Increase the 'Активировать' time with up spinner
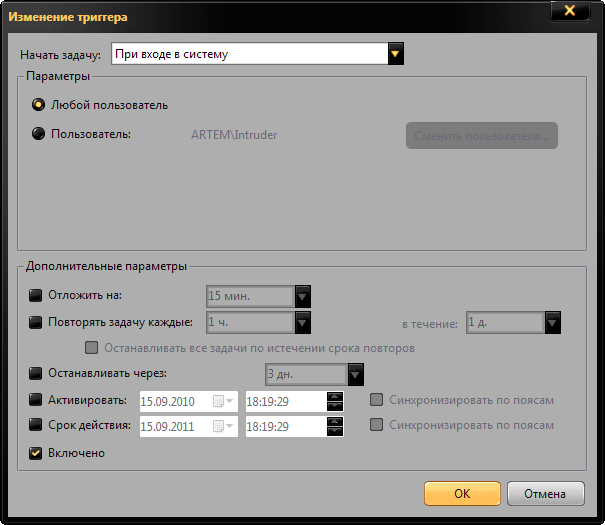The image size is (605, 525). click(x=335, y=397)
